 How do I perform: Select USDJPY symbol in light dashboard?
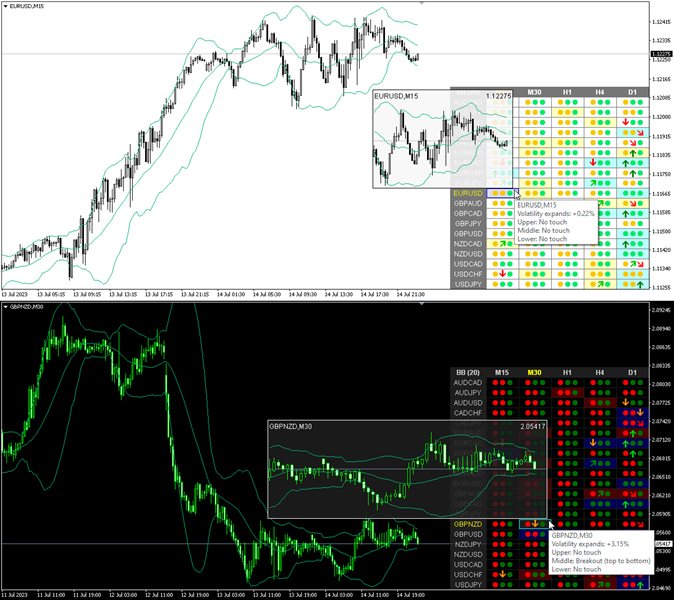click(468, 284)
